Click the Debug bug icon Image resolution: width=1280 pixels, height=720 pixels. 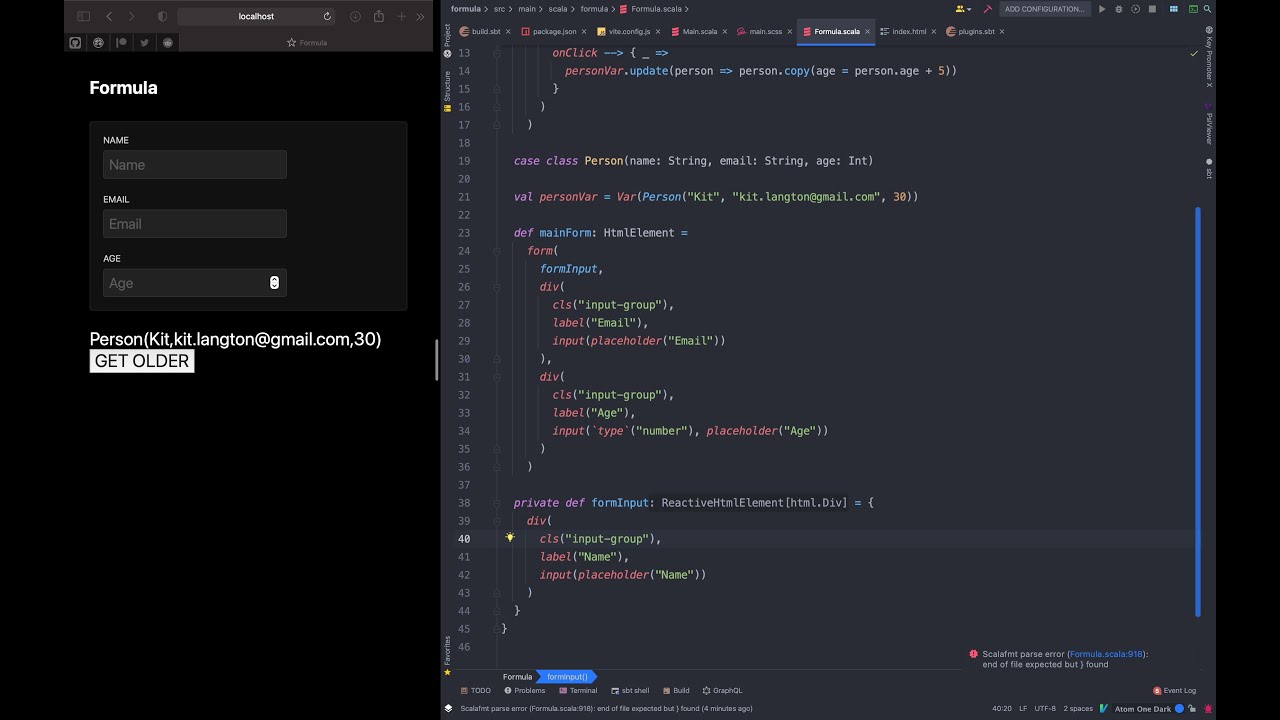[x=1119, y=9]
